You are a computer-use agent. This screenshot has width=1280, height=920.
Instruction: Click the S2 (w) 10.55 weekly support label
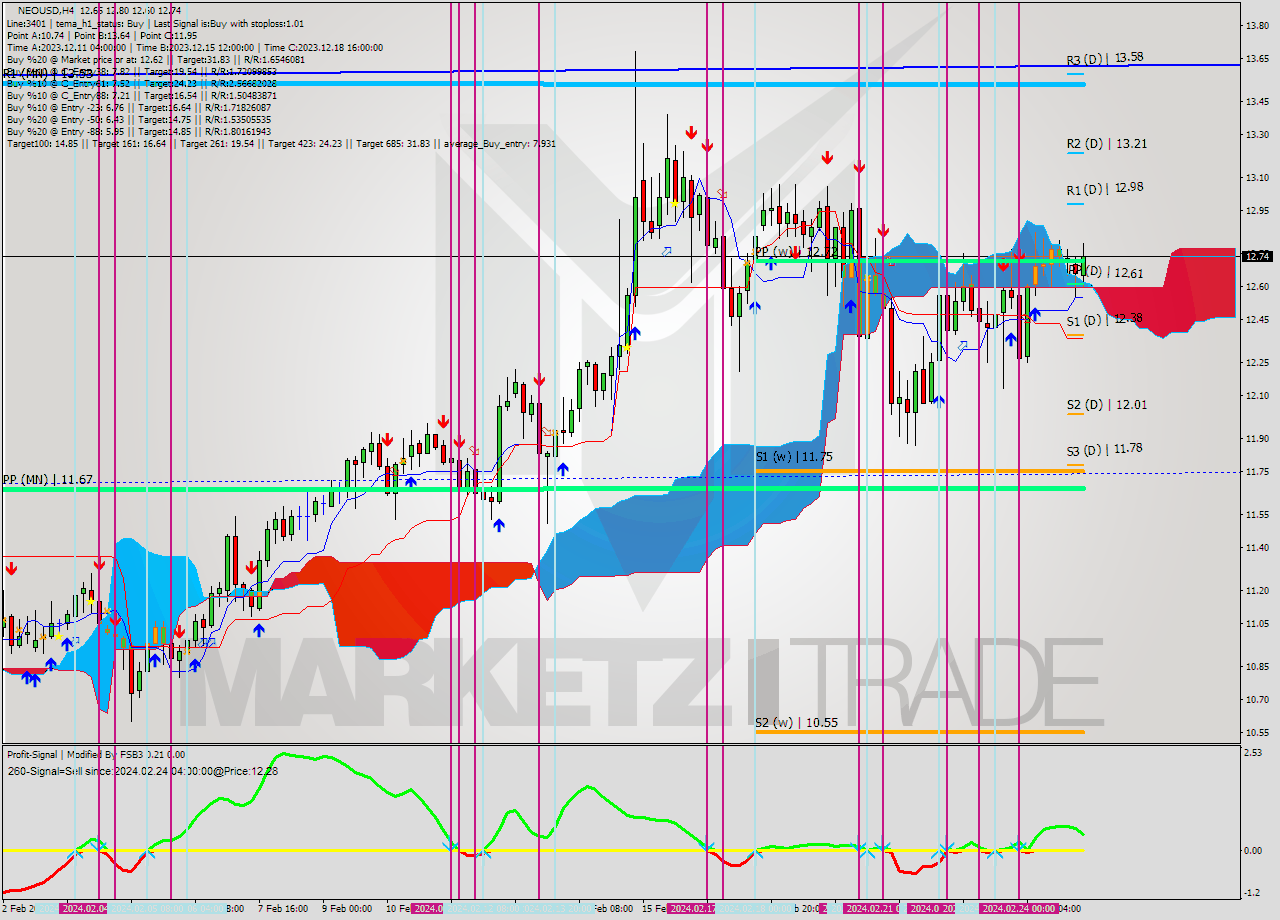795,722
